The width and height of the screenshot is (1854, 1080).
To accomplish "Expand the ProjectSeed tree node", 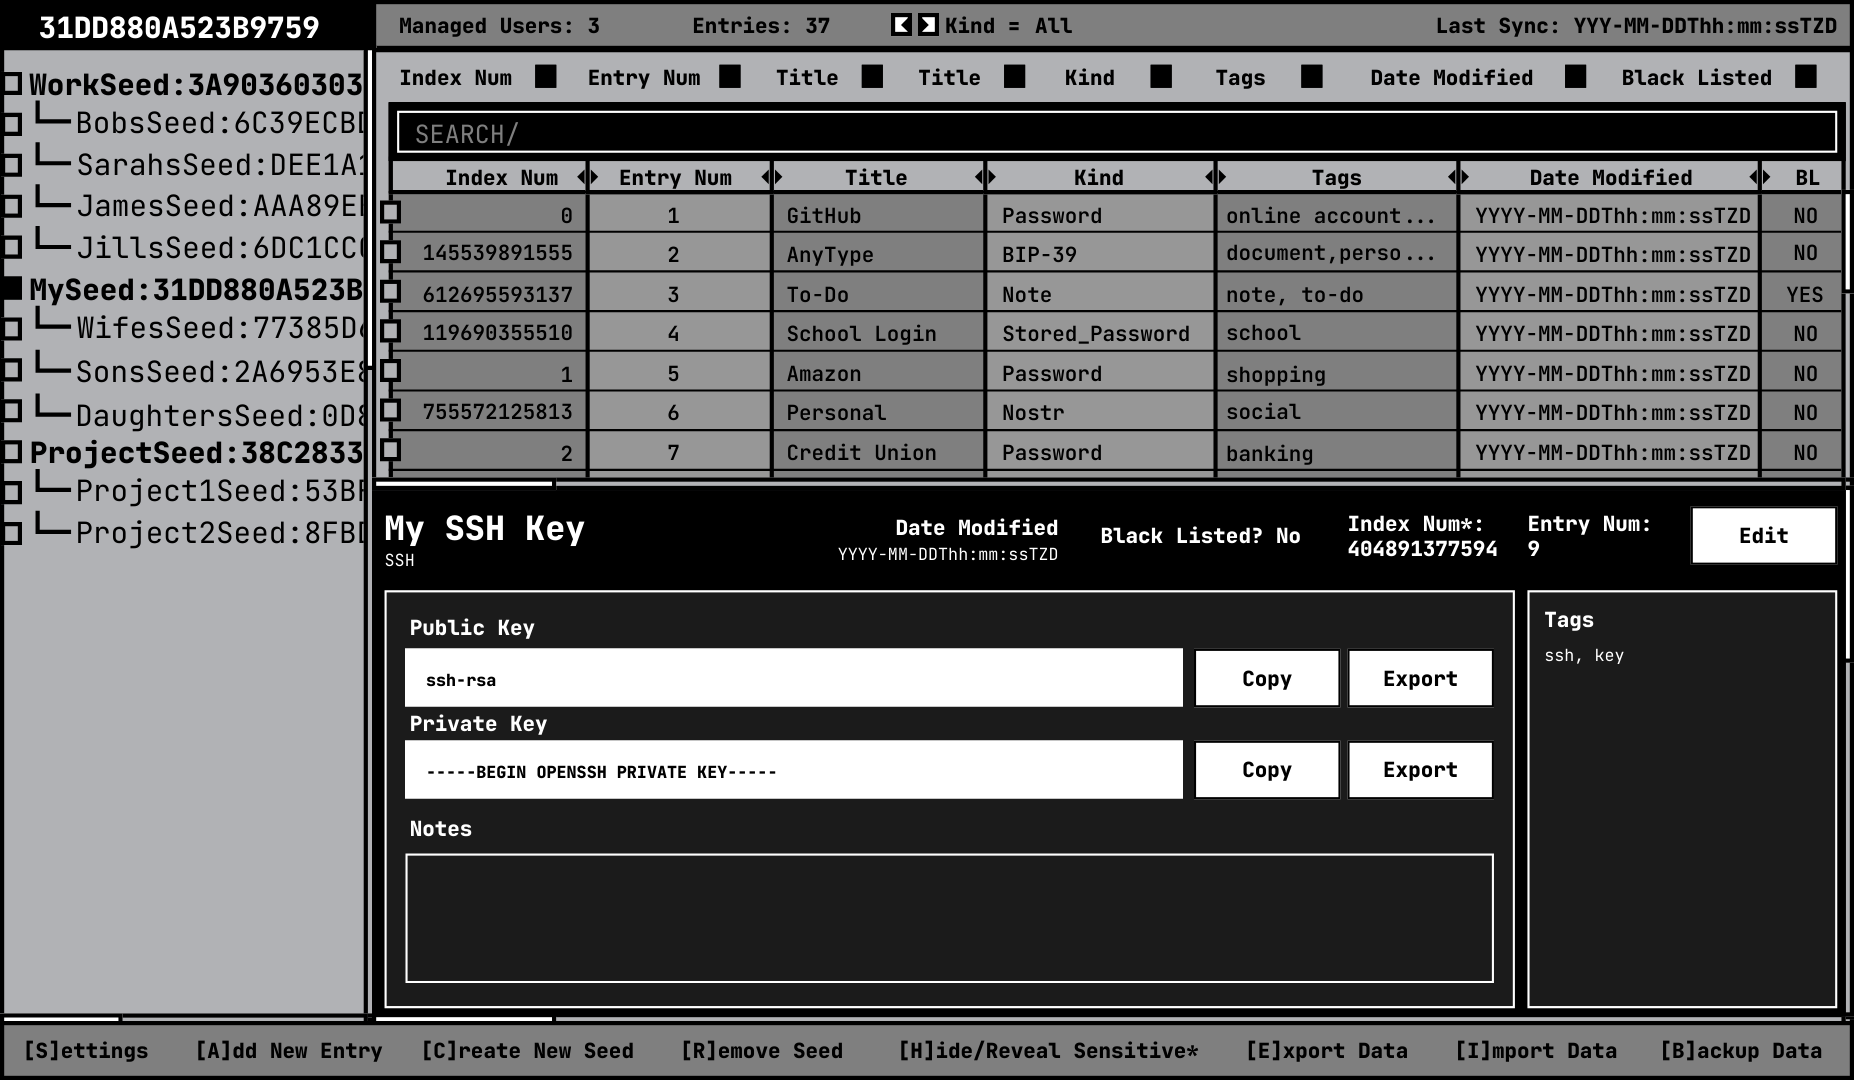I will pyautogui.click(x=12, y=452).
